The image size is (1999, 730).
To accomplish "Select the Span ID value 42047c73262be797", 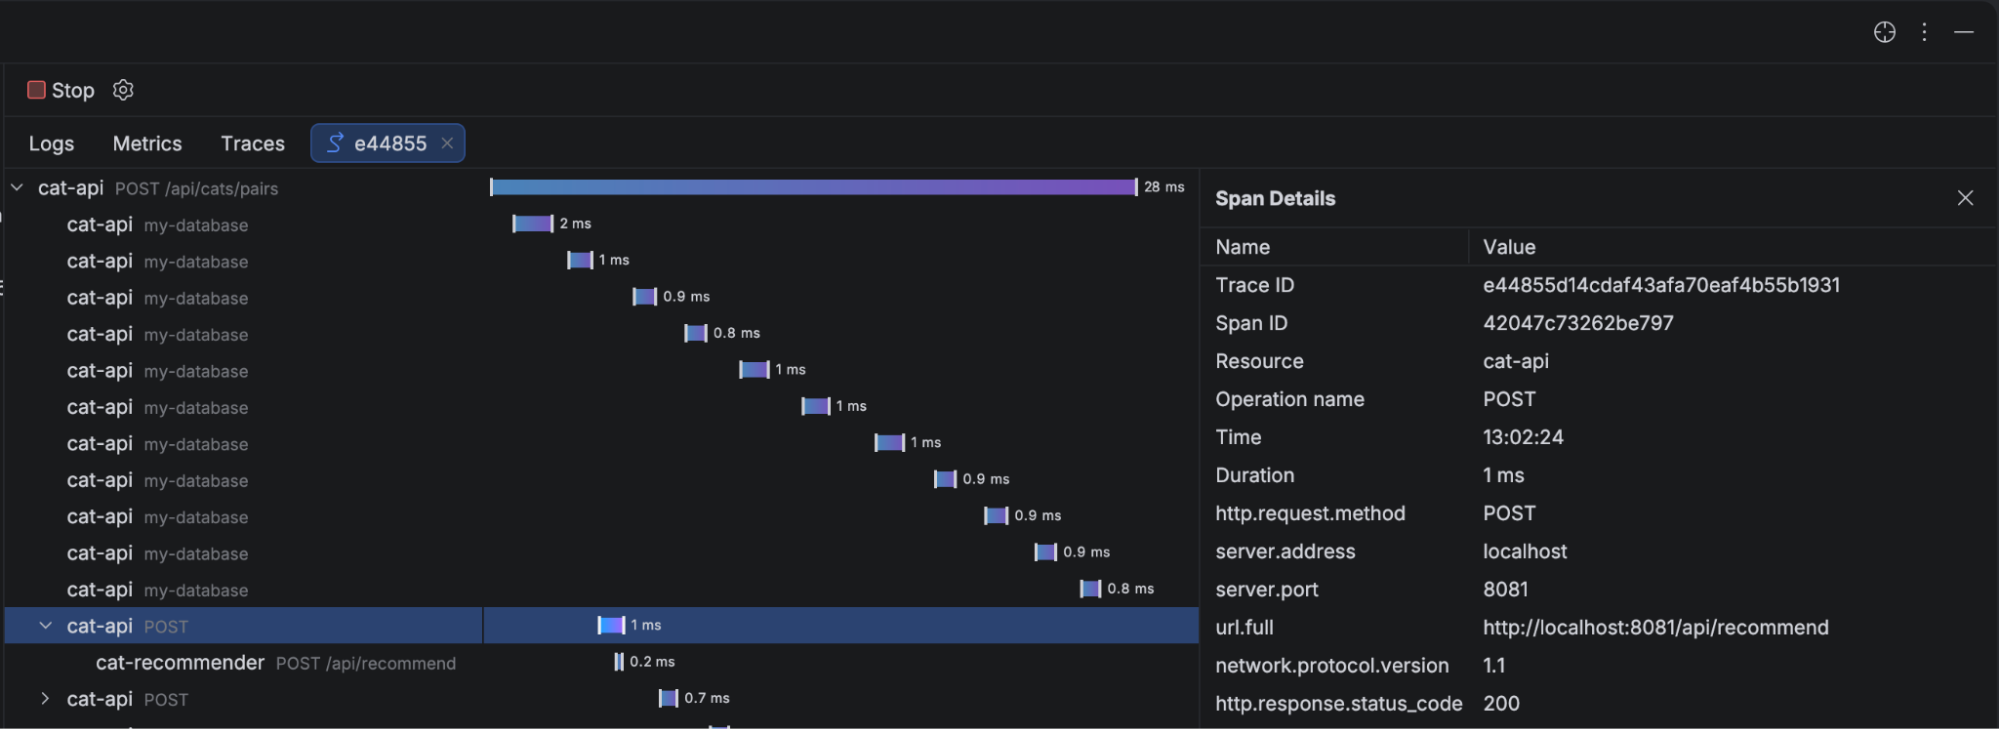I will [x=1578, y=323].
